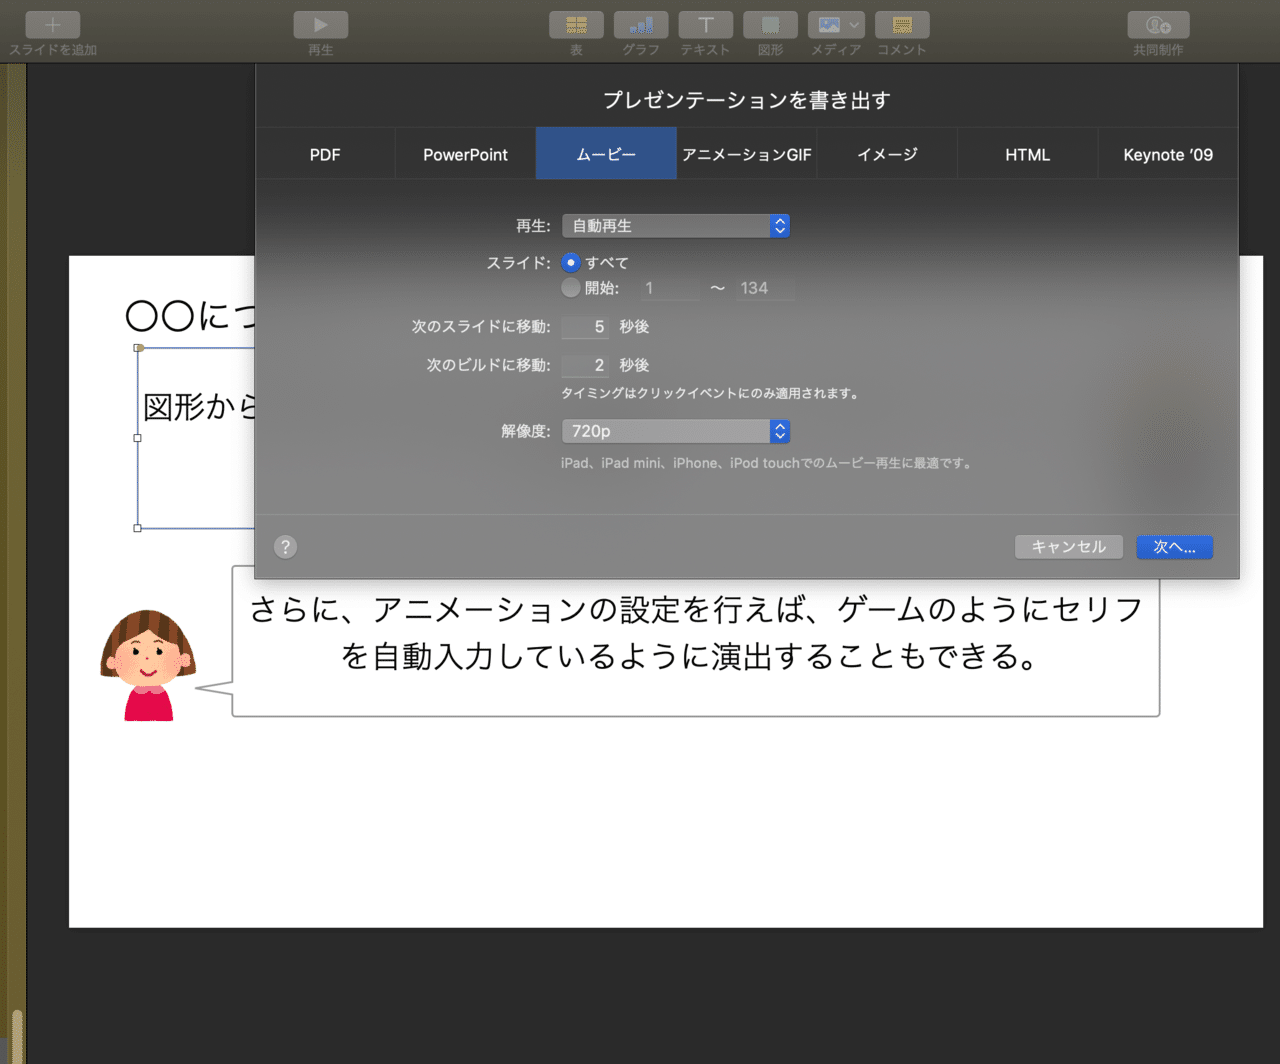
Task: Click the text box starting 図形から
Action: pyautogui.click(x=197, y=438)
